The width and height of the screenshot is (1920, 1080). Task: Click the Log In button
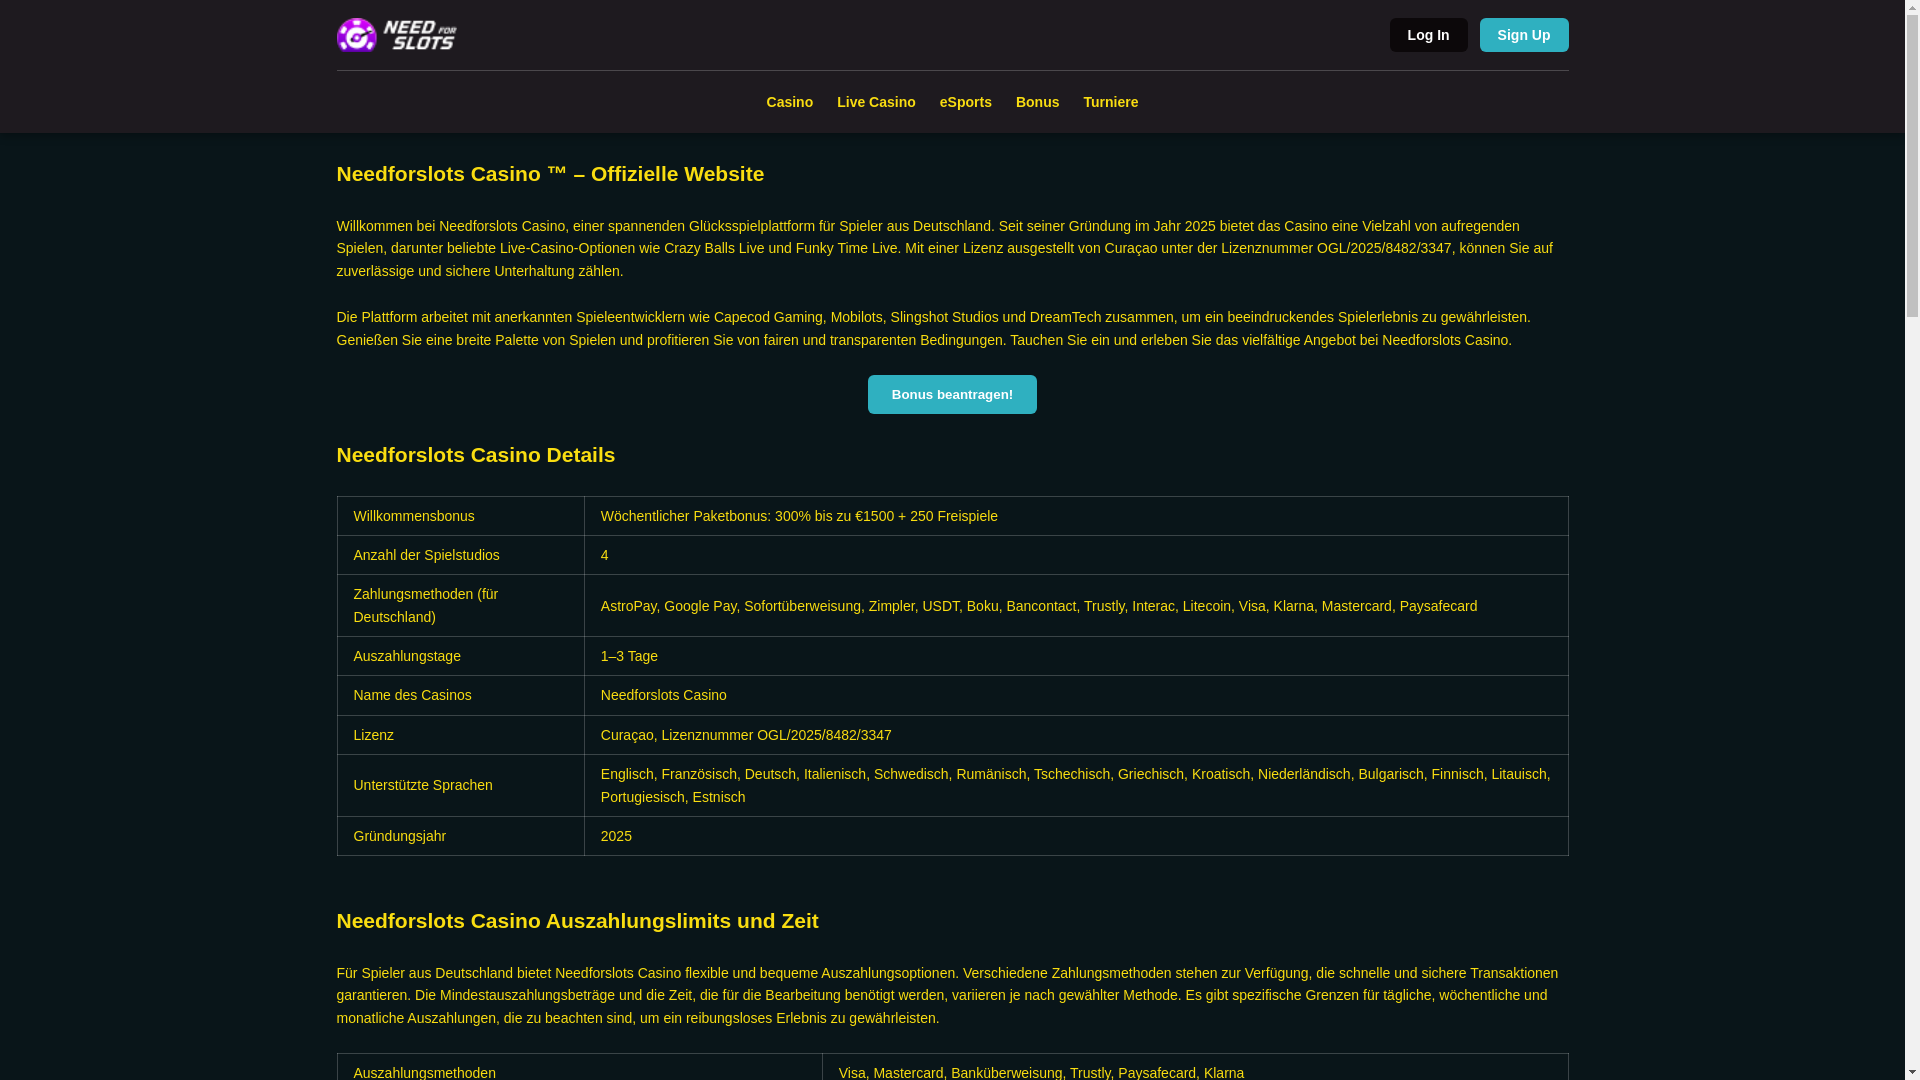[1428, 35]
